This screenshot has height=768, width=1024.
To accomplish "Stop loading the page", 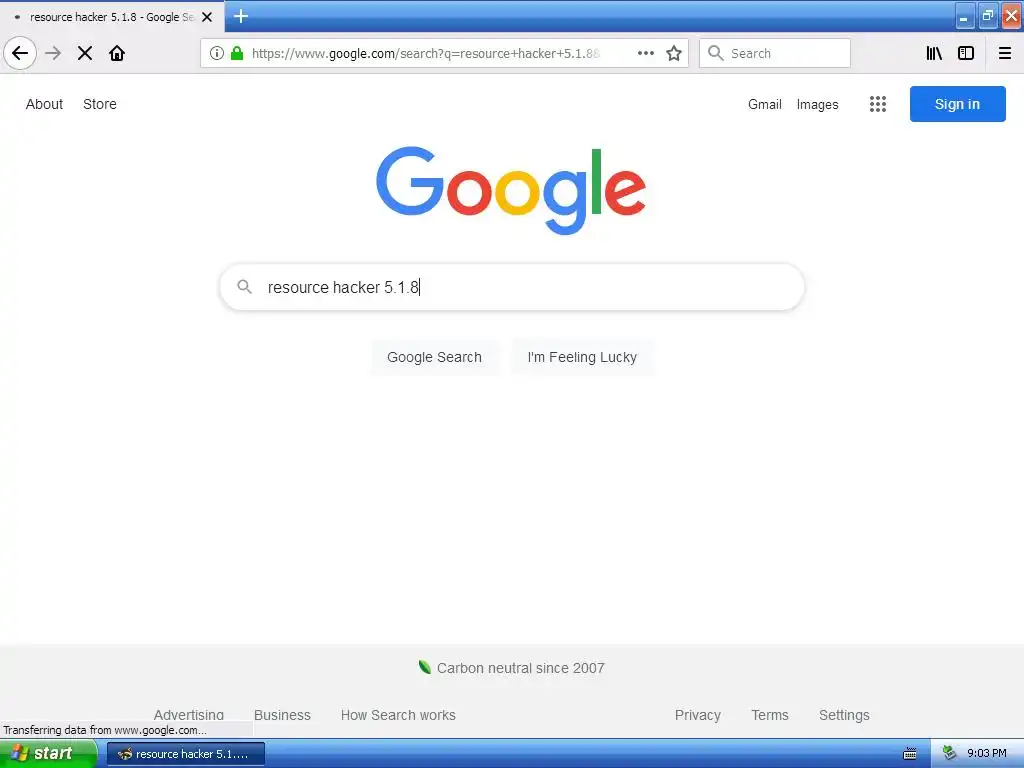I will click(85, 53).
